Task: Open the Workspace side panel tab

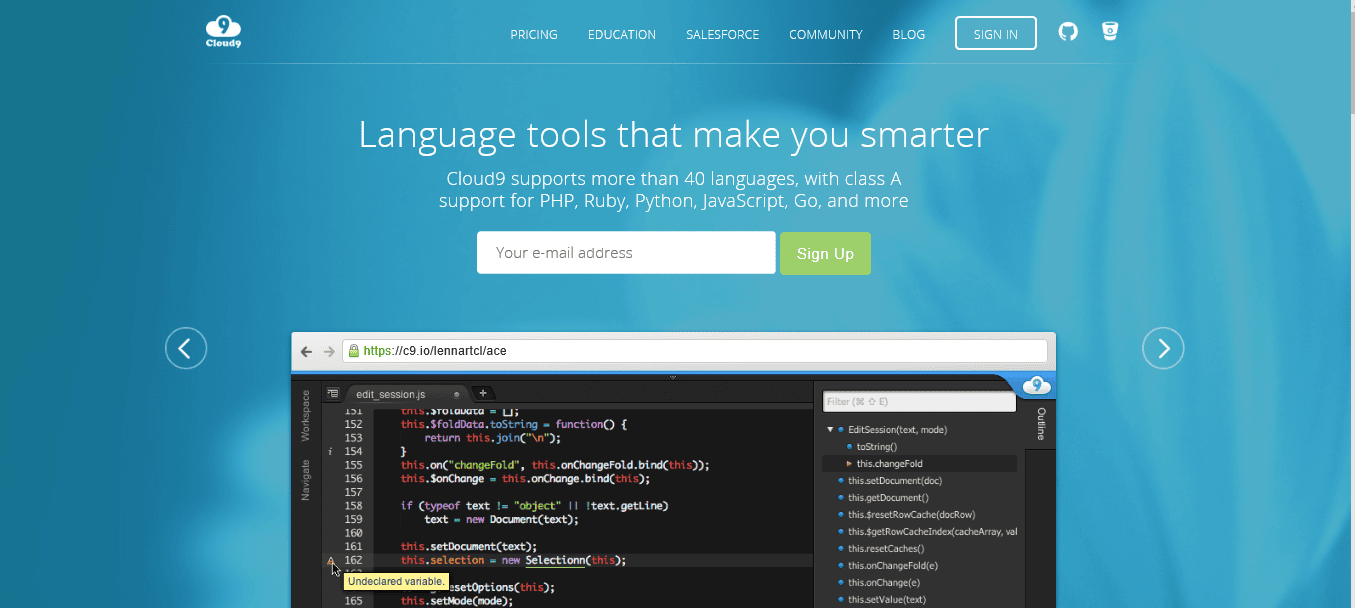Action: click(x=306, y=415)
